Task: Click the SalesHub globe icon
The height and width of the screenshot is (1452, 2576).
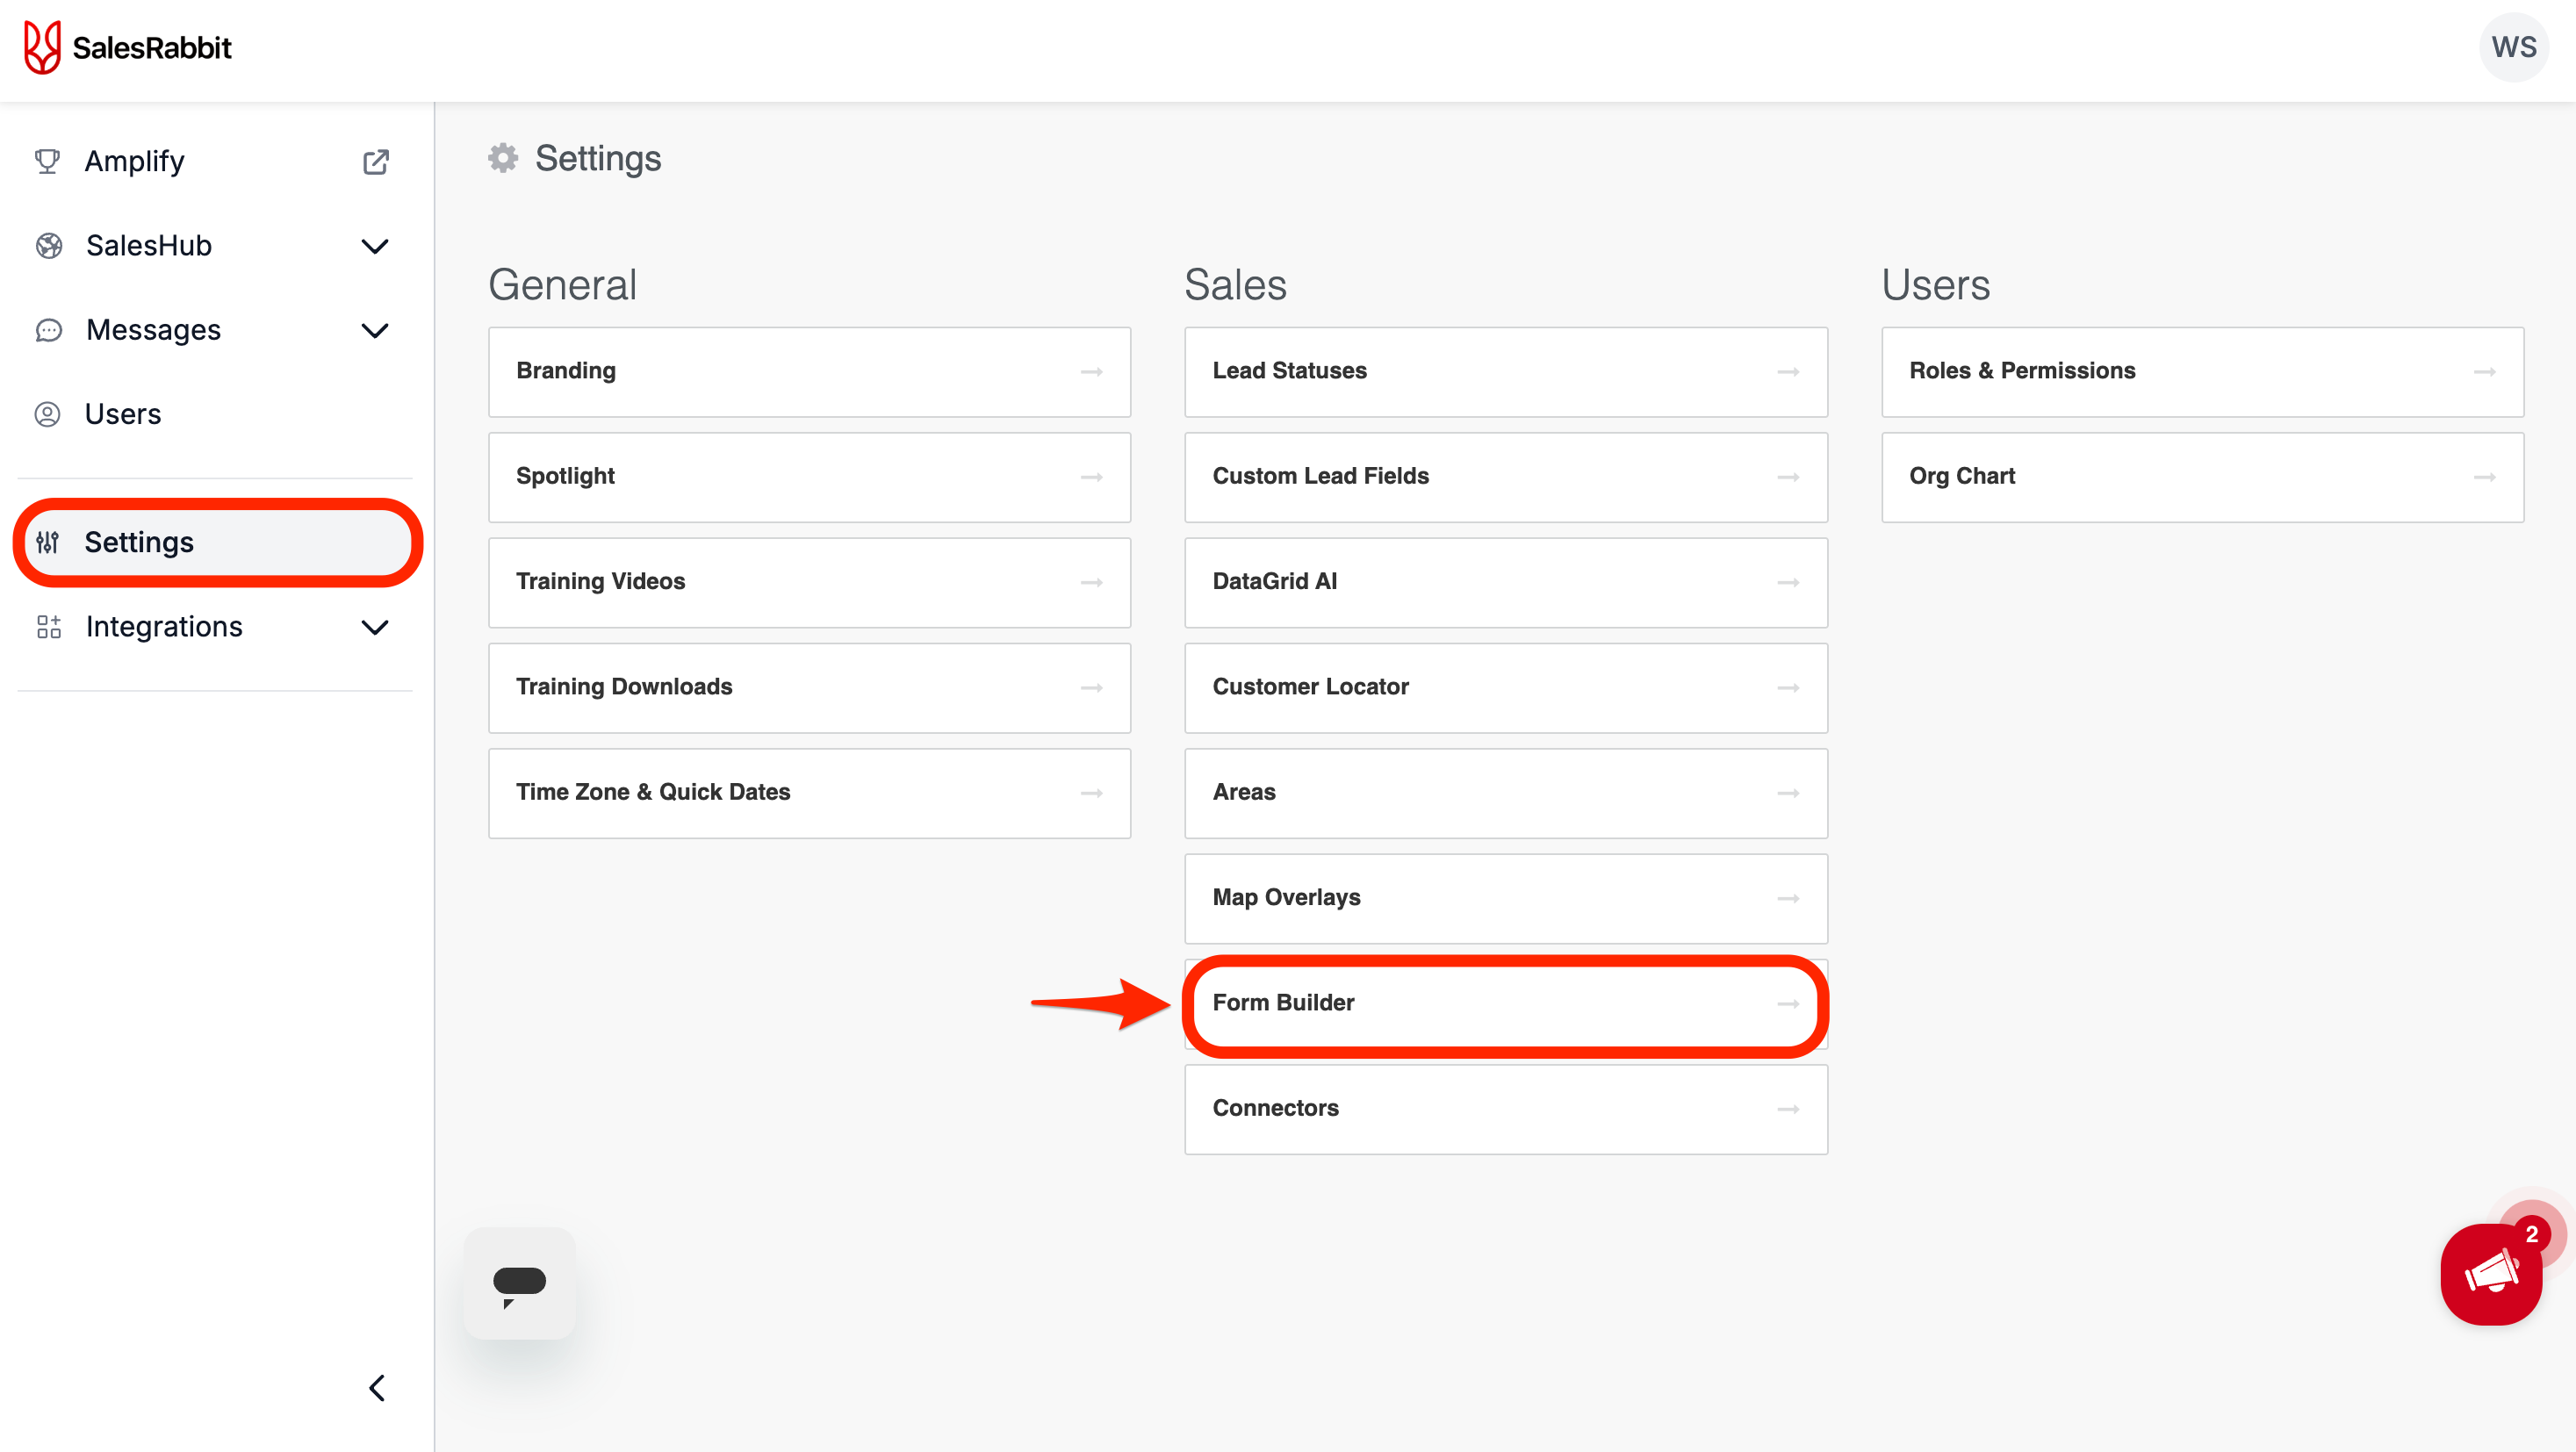Action: coord(48,246)
